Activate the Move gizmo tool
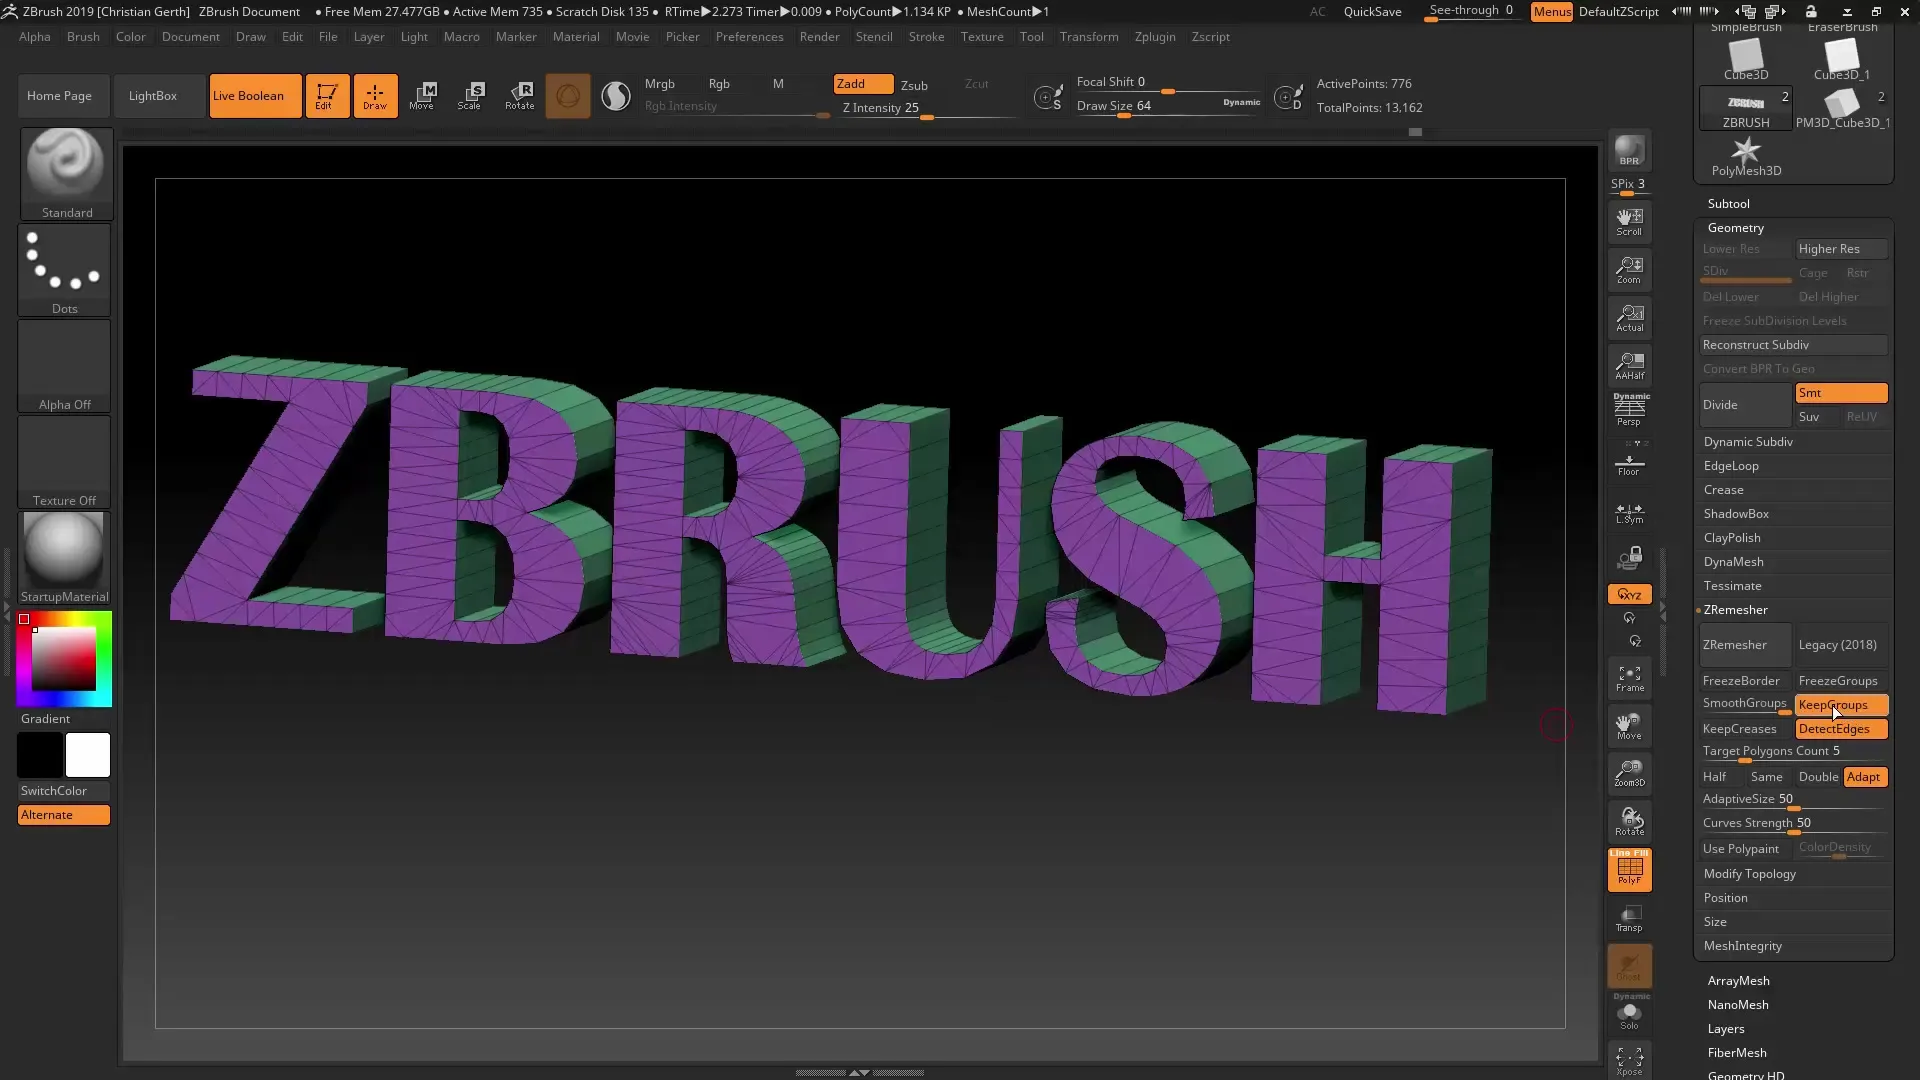The height and width of the screenshot is (1080, 1920). tap(422, 96)
